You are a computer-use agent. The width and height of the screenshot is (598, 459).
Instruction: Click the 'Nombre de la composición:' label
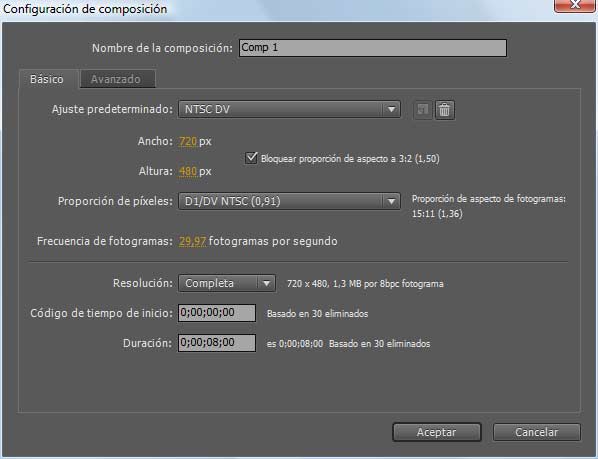coord(162,48)
